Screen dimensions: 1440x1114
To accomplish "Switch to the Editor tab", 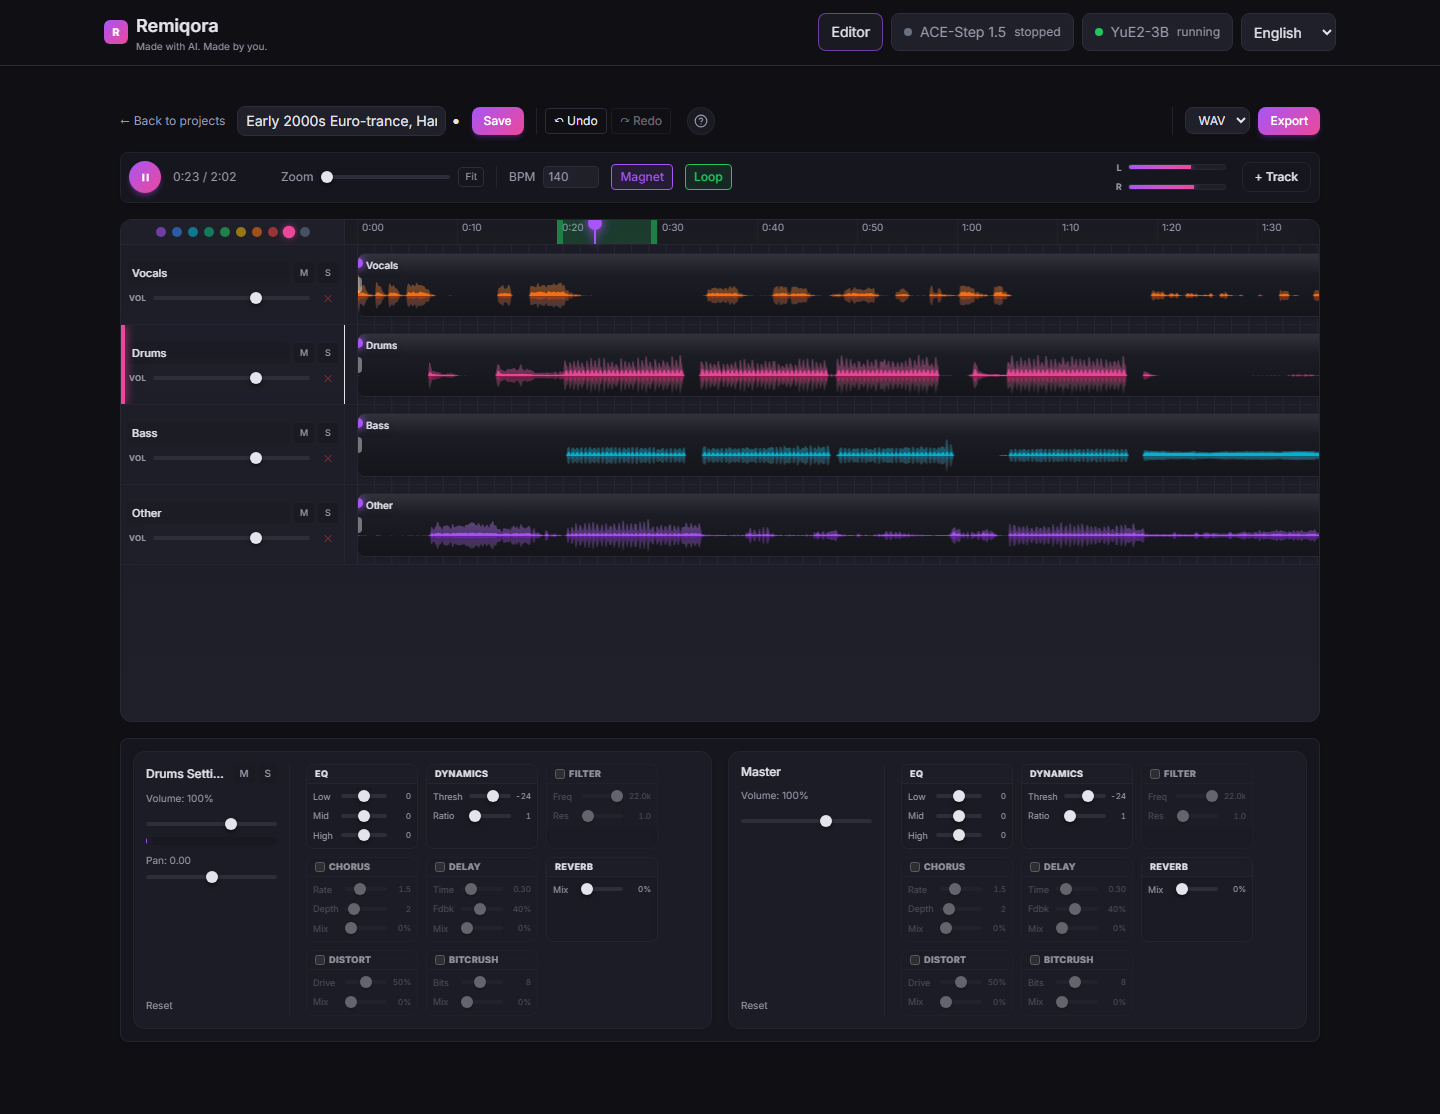I will tap(850, 32).
